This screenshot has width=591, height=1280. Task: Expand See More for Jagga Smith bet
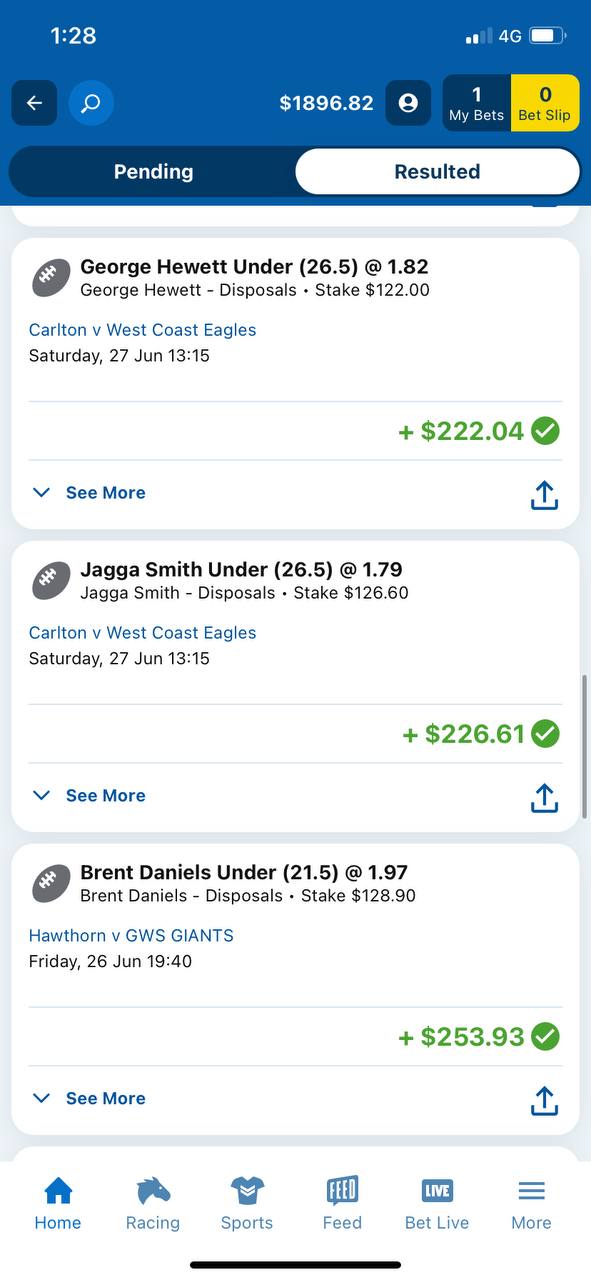click(89, 795)
